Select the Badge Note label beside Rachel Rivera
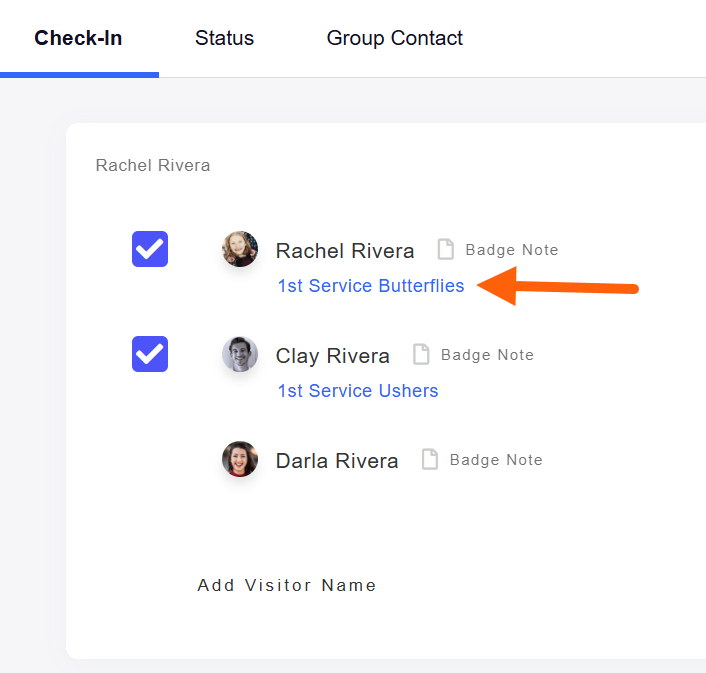706x673 pixels. click(511, 250)
